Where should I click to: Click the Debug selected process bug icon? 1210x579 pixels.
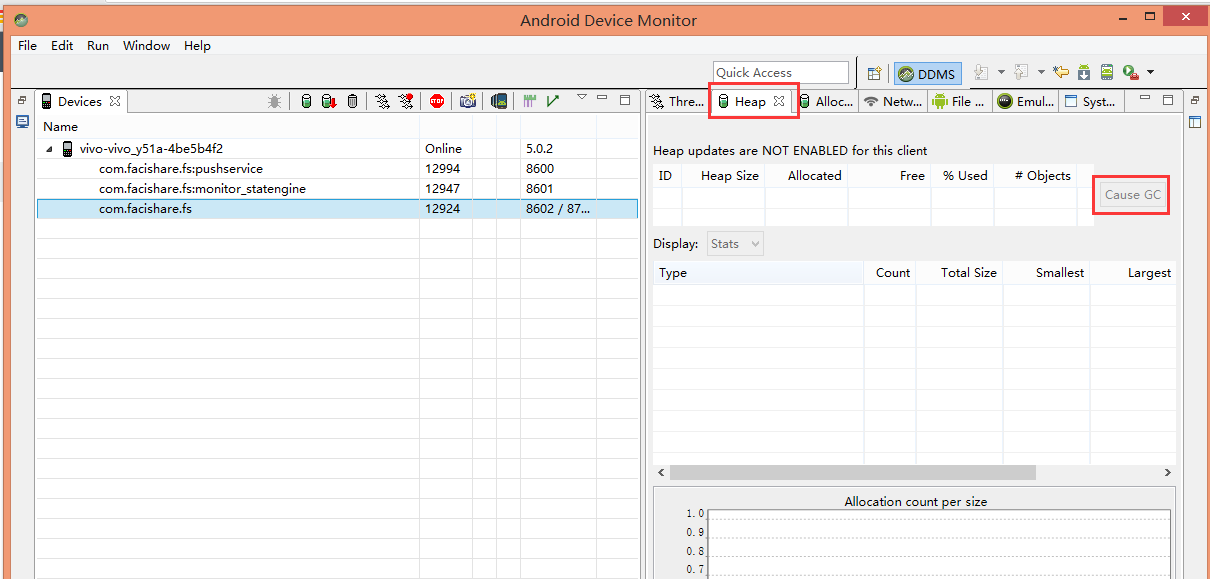coord(274,101)
